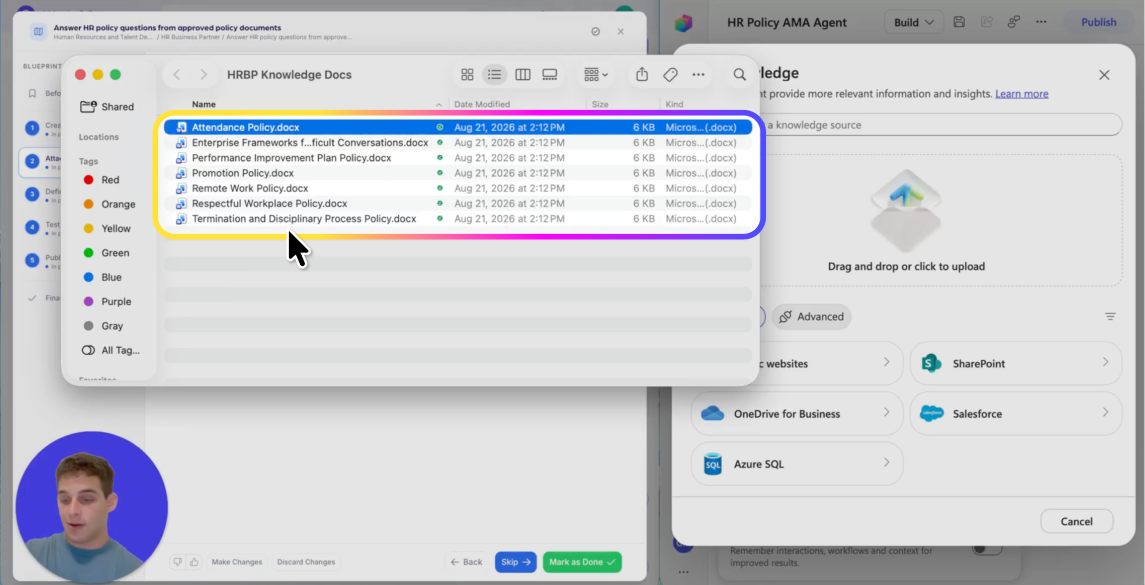This screenshot has width=1145, height=585.
Task: Select the Red tag in sidebar
Action: (x=102, y=180)
